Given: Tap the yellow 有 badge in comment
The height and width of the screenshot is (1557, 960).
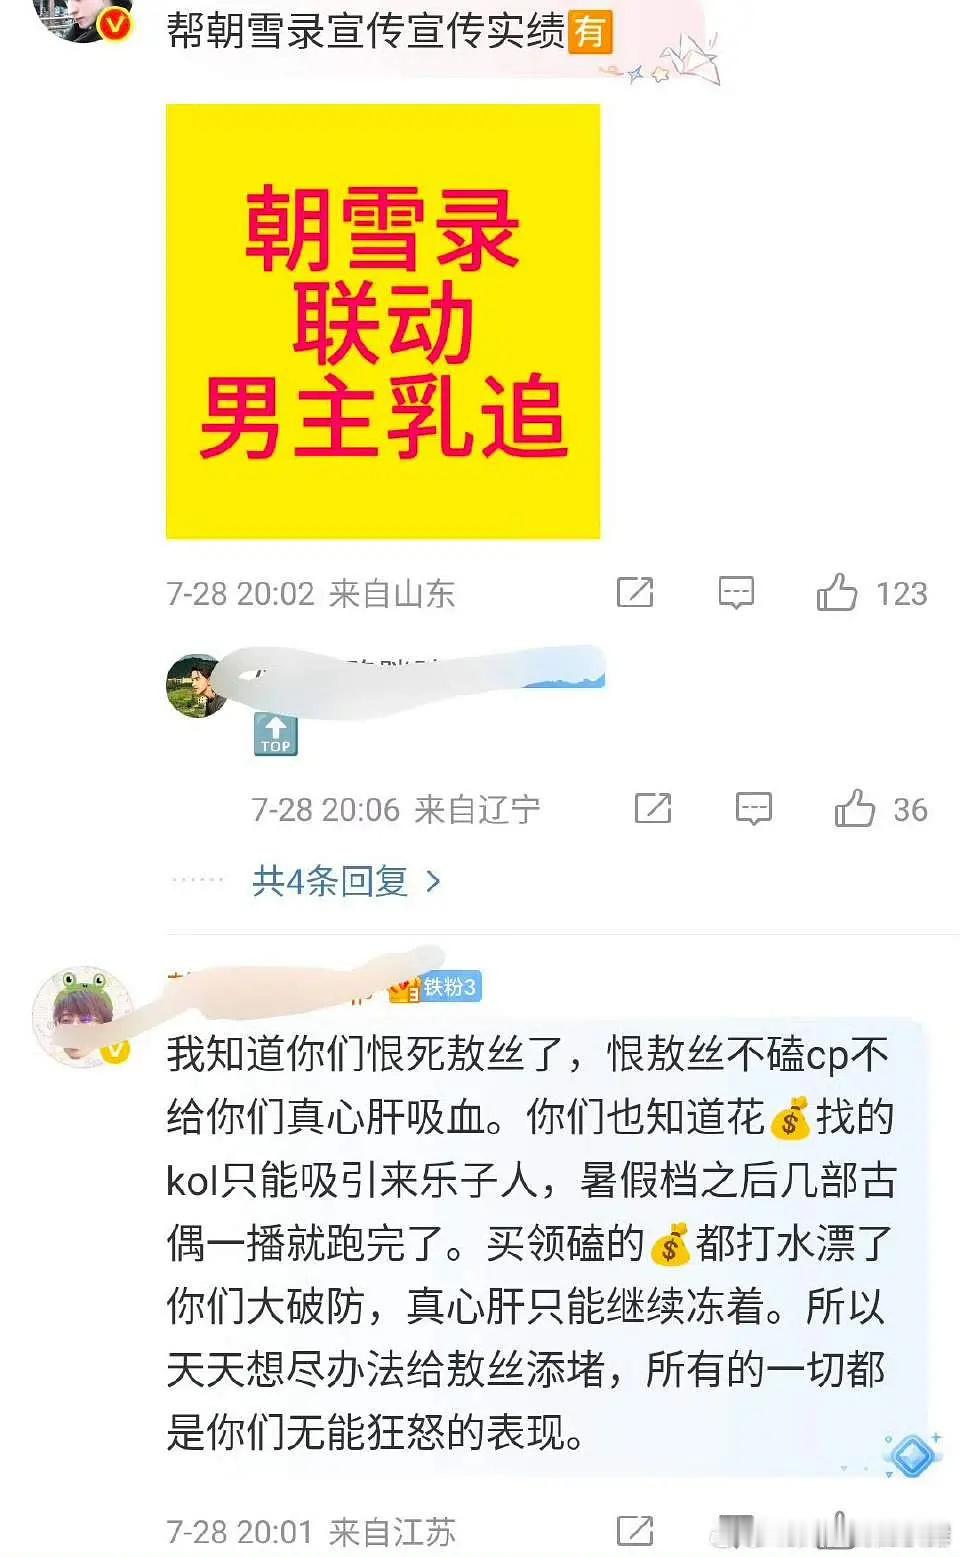Looking at the screenshot, I should tap(590, 31).
